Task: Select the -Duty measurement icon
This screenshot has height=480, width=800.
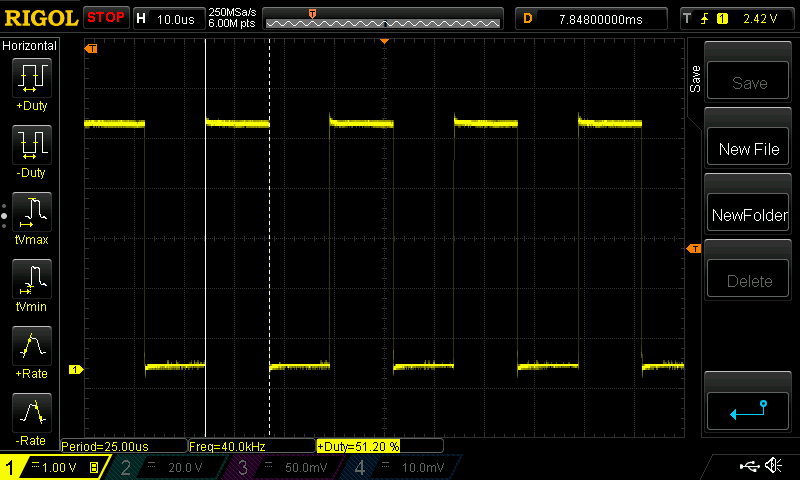Action: (x=30, y=145)
